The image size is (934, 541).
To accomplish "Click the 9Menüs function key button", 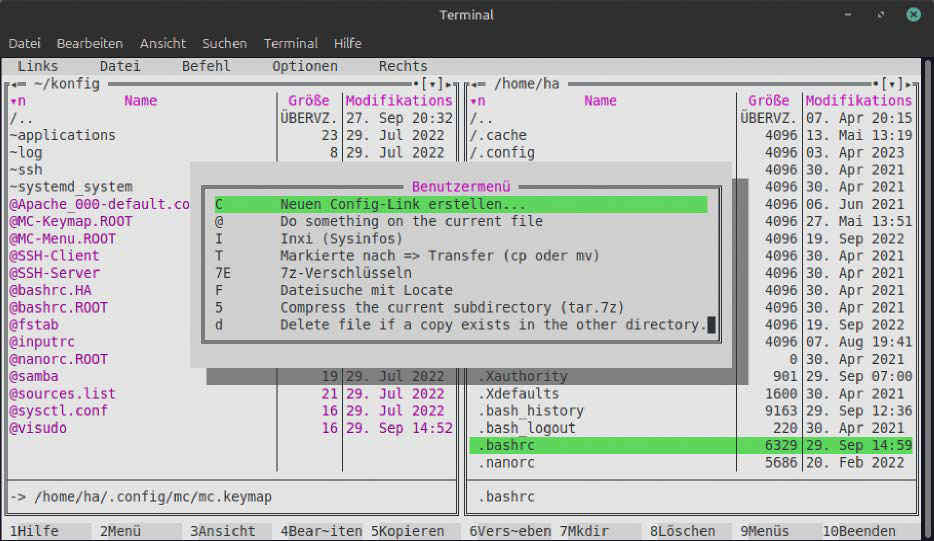I will tap(782, 531).
